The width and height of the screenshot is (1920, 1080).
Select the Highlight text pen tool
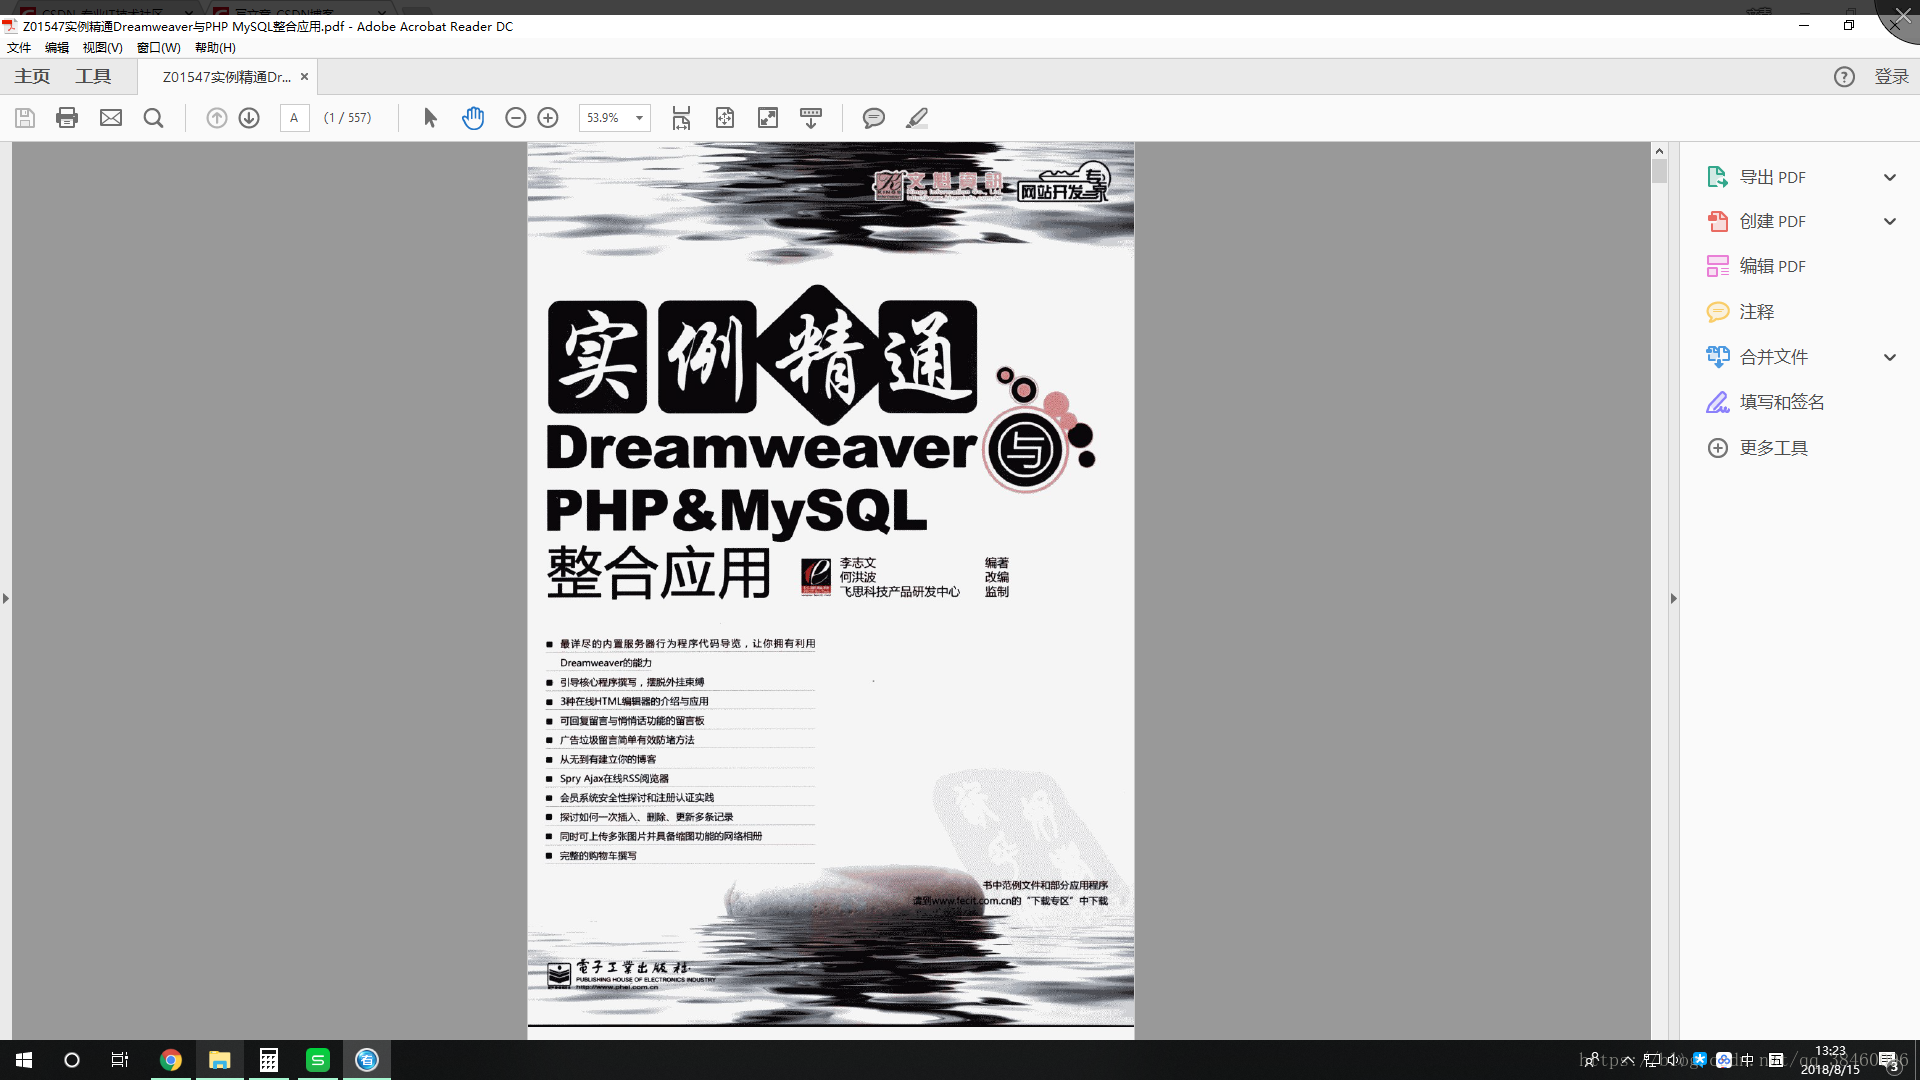tap(917, 118)
